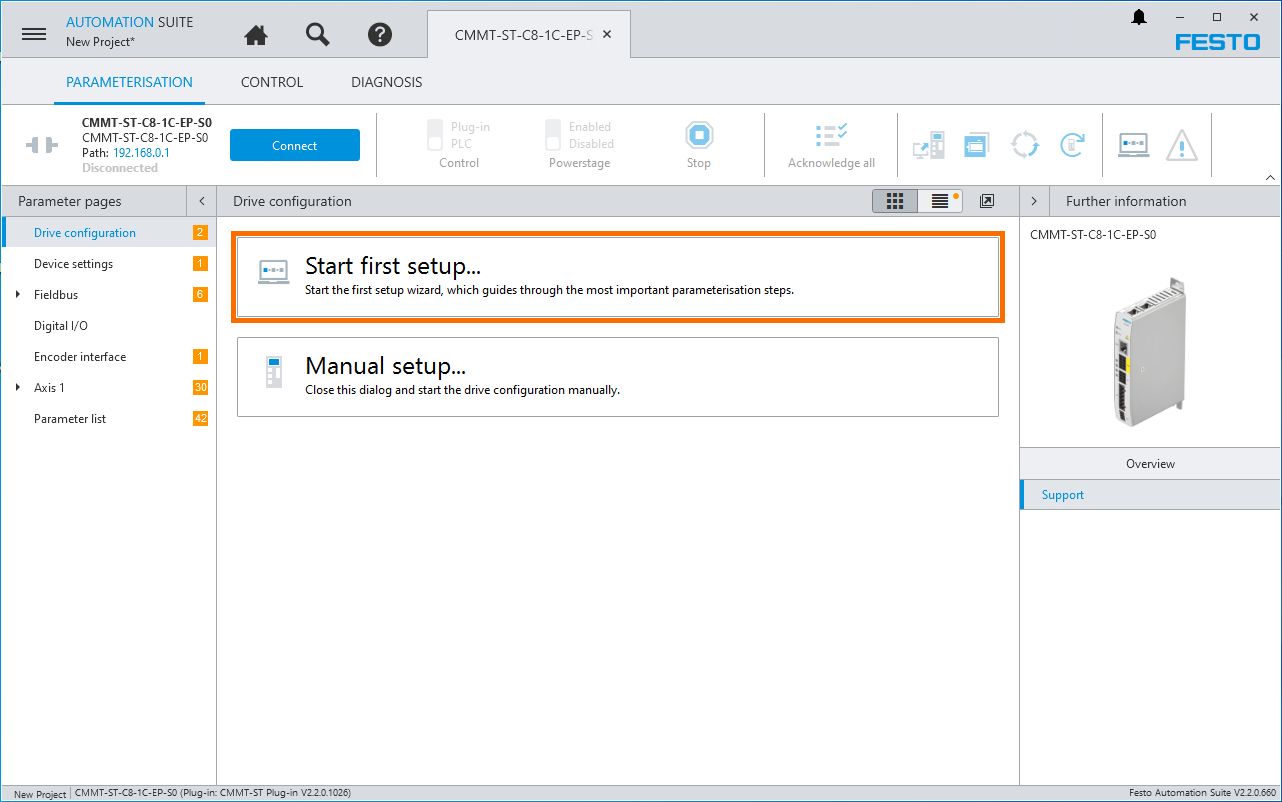Collapse the toolbar ribbon with the chevron
The height and width of the screenshot is (802, 1282).
1271,177
